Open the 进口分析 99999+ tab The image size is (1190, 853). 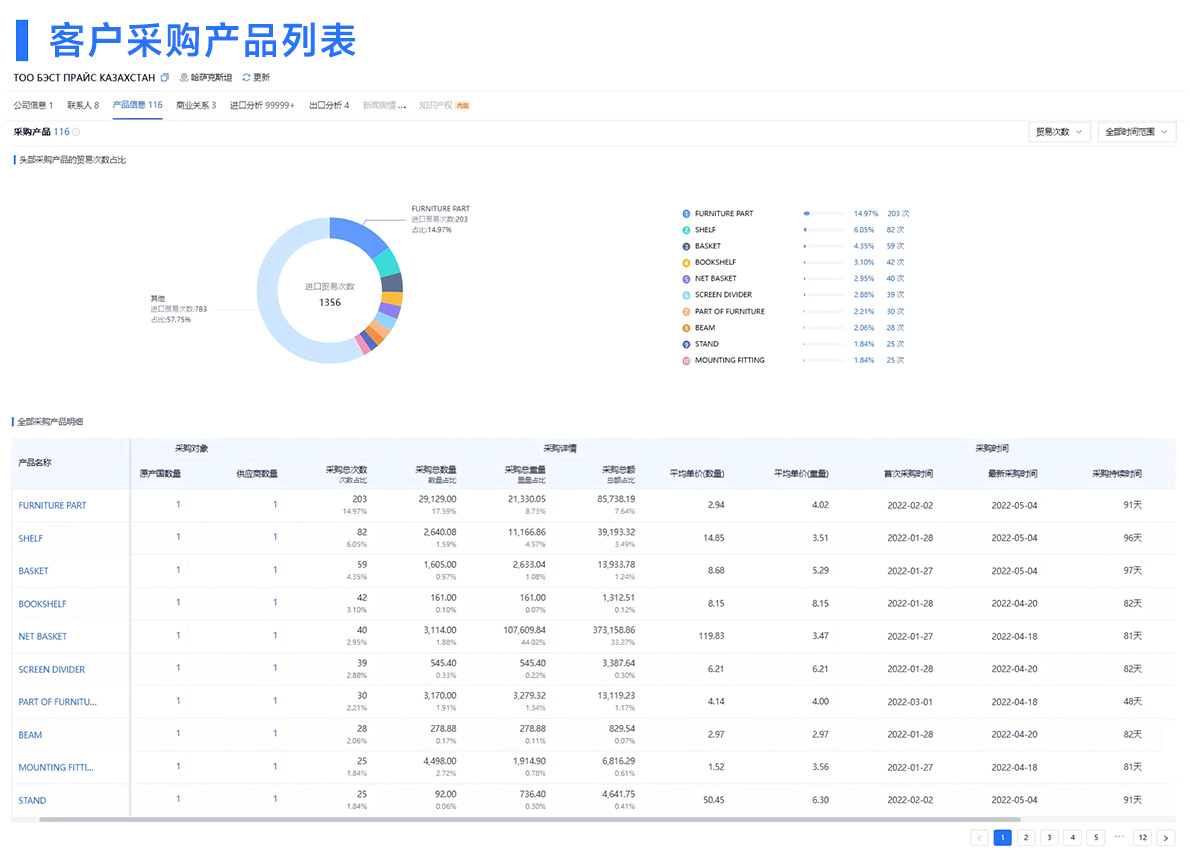pyautogui.click(x=262, y=105)
